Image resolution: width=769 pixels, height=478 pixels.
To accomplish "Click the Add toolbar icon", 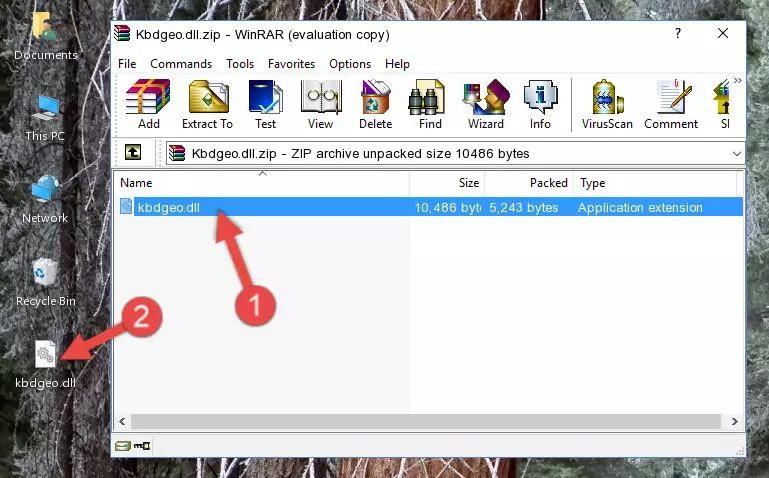I will [148, 104].
